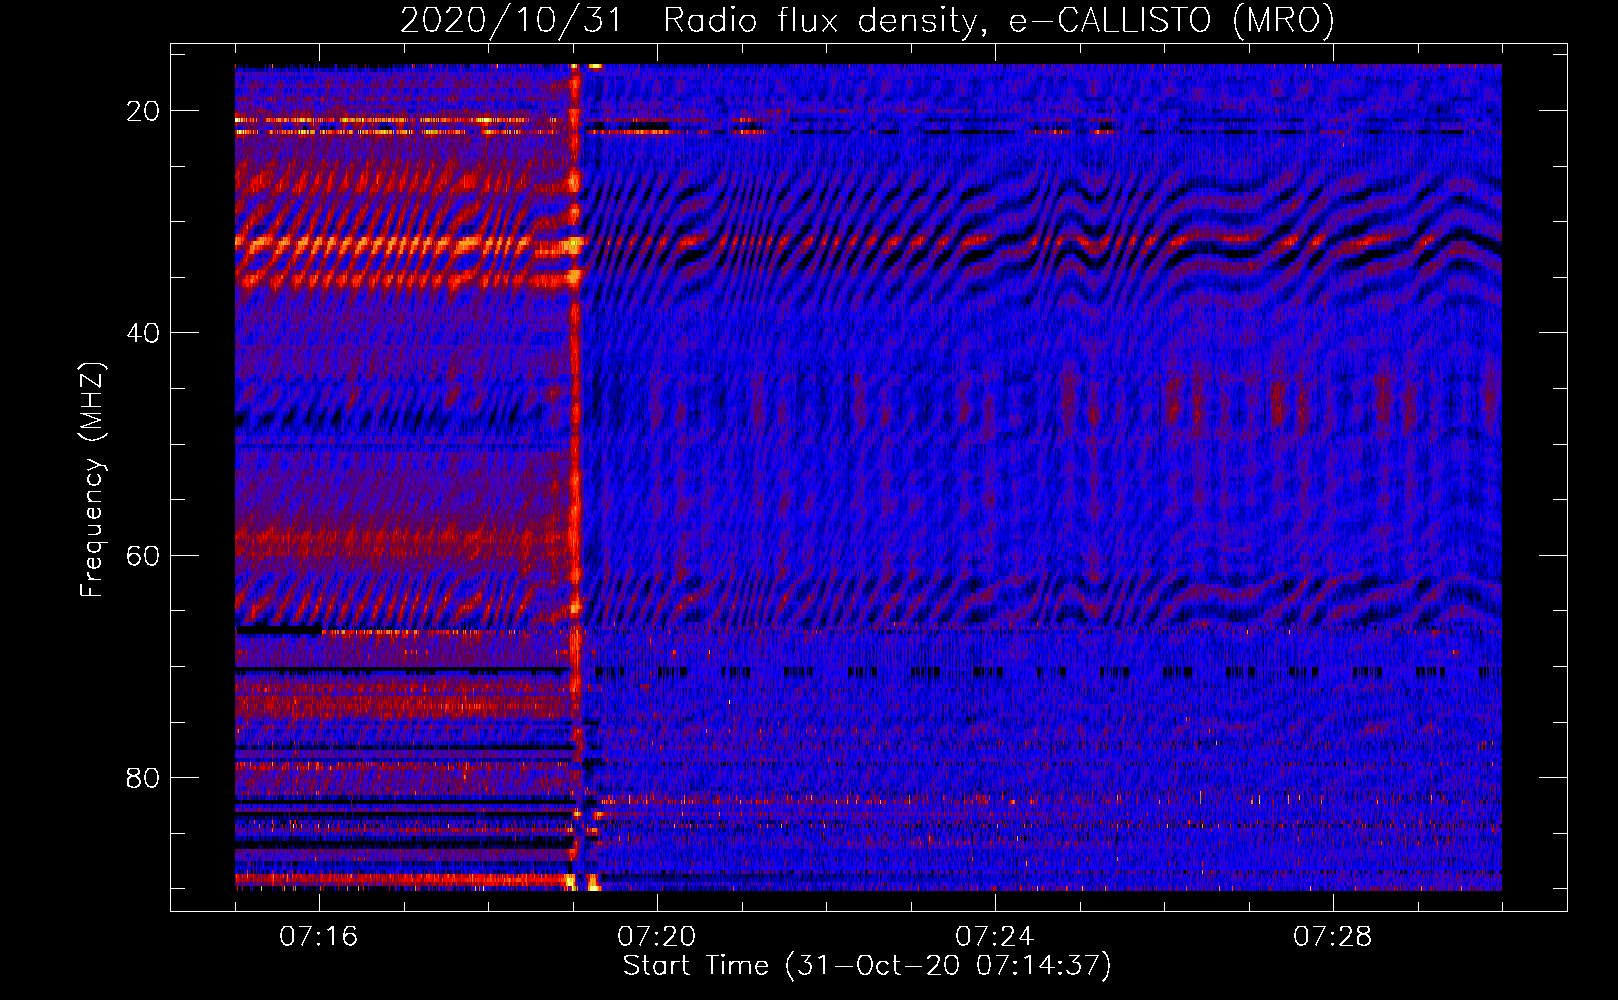Click the 07:28 time tick label
This screenshot has width=1618, height=1000.
click(x=1333, y=937)
